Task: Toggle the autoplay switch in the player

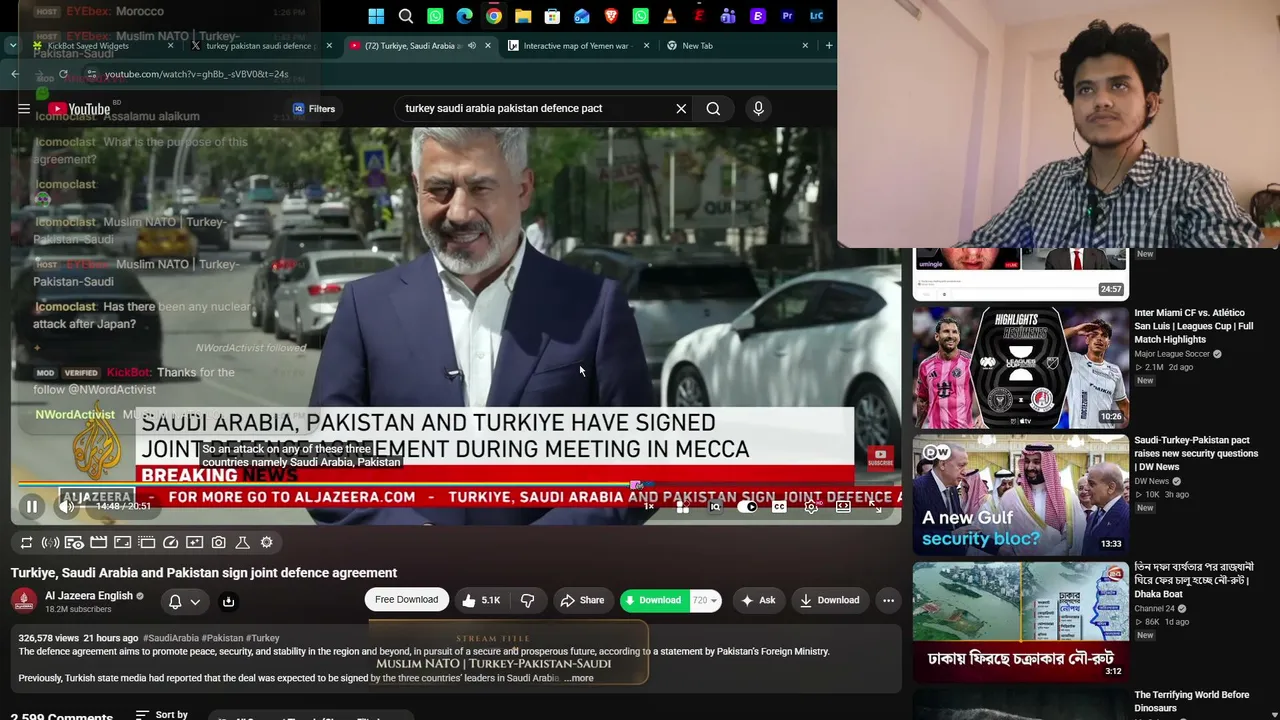Action: (x=747, y=507)
